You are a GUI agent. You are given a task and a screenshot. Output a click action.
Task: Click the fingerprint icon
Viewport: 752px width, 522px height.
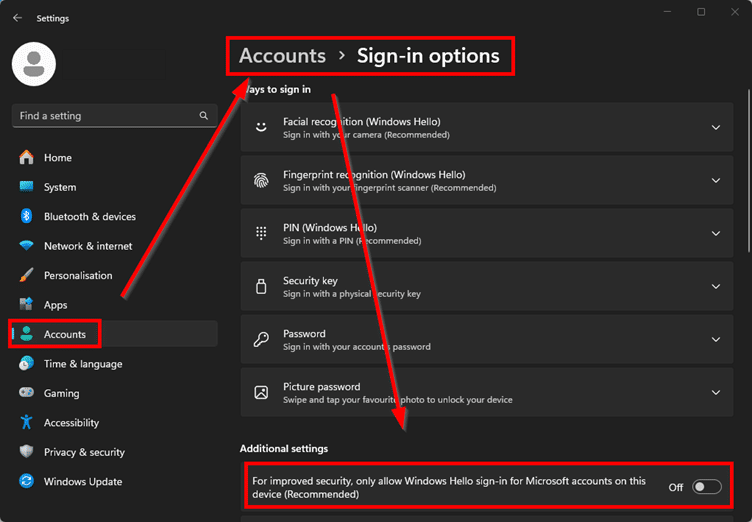pyautogui.click(x=261, y=180)
